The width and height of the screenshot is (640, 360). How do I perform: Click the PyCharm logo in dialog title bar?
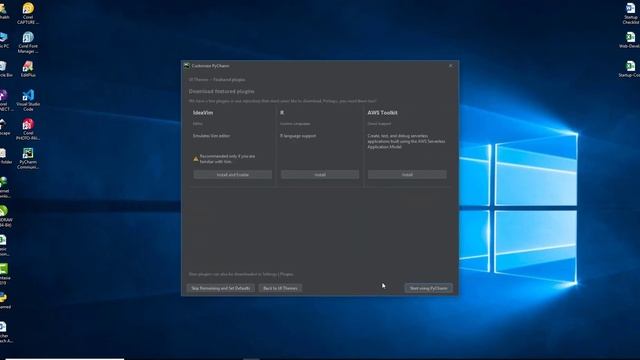click(x=187, y=65)
